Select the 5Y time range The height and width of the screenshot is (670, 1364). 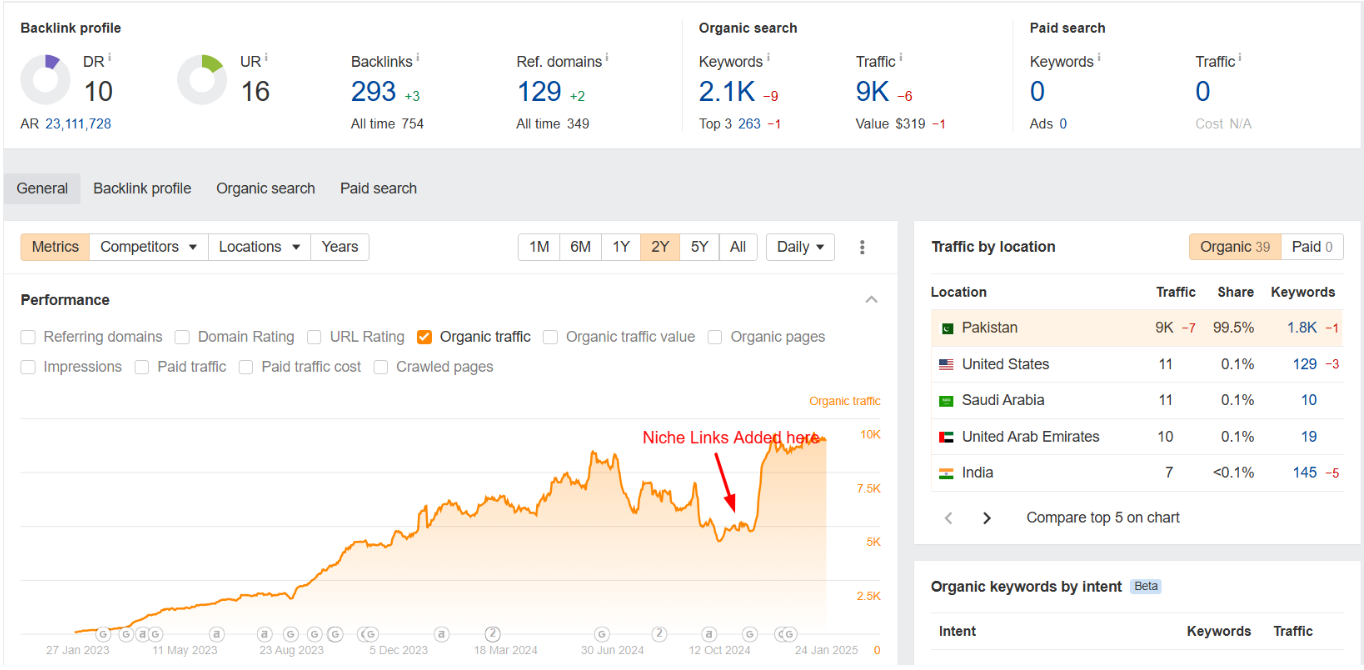pos(699,247)
